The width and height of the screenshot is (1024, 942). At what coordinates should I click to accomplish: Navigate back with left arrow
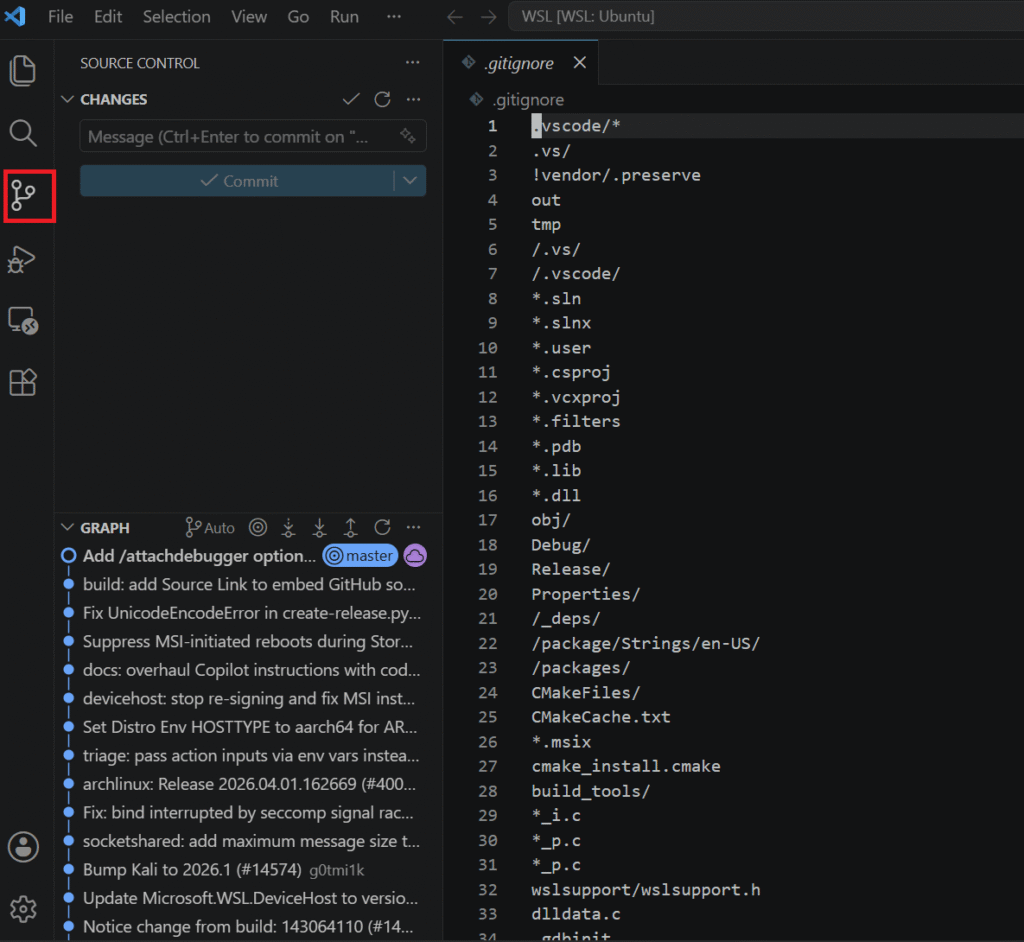pyautogui.click(x=455, y=16)
